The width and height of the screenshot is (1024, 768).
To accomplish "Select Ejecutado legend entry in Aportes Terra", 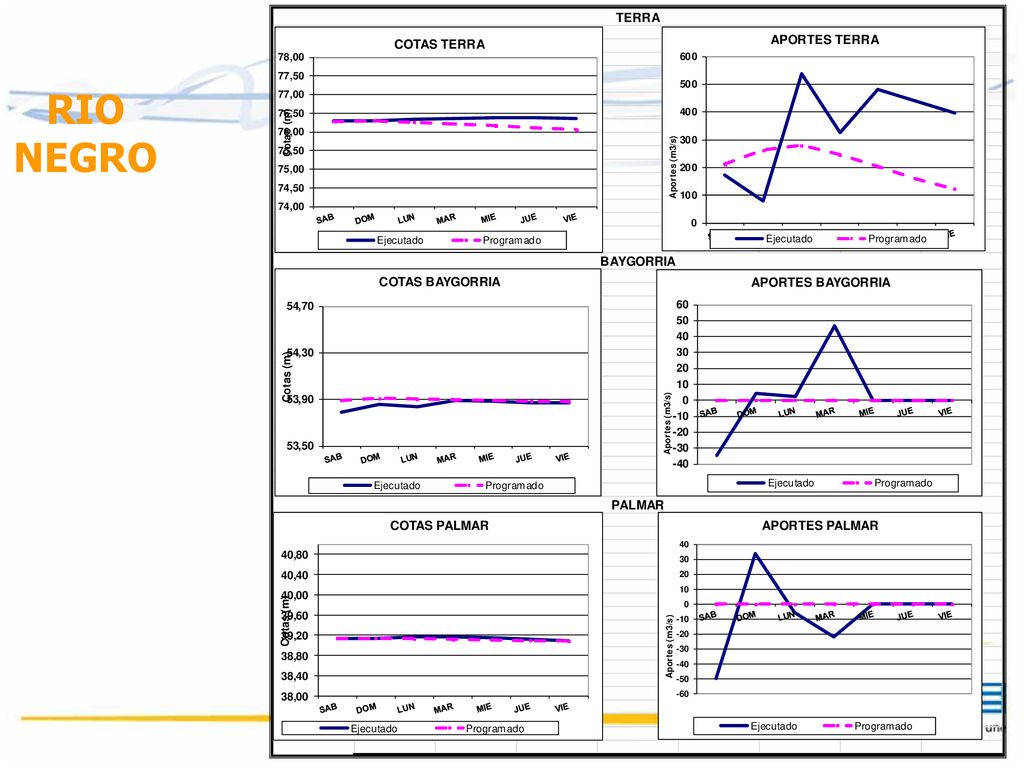I will click(x=774, y=239).
